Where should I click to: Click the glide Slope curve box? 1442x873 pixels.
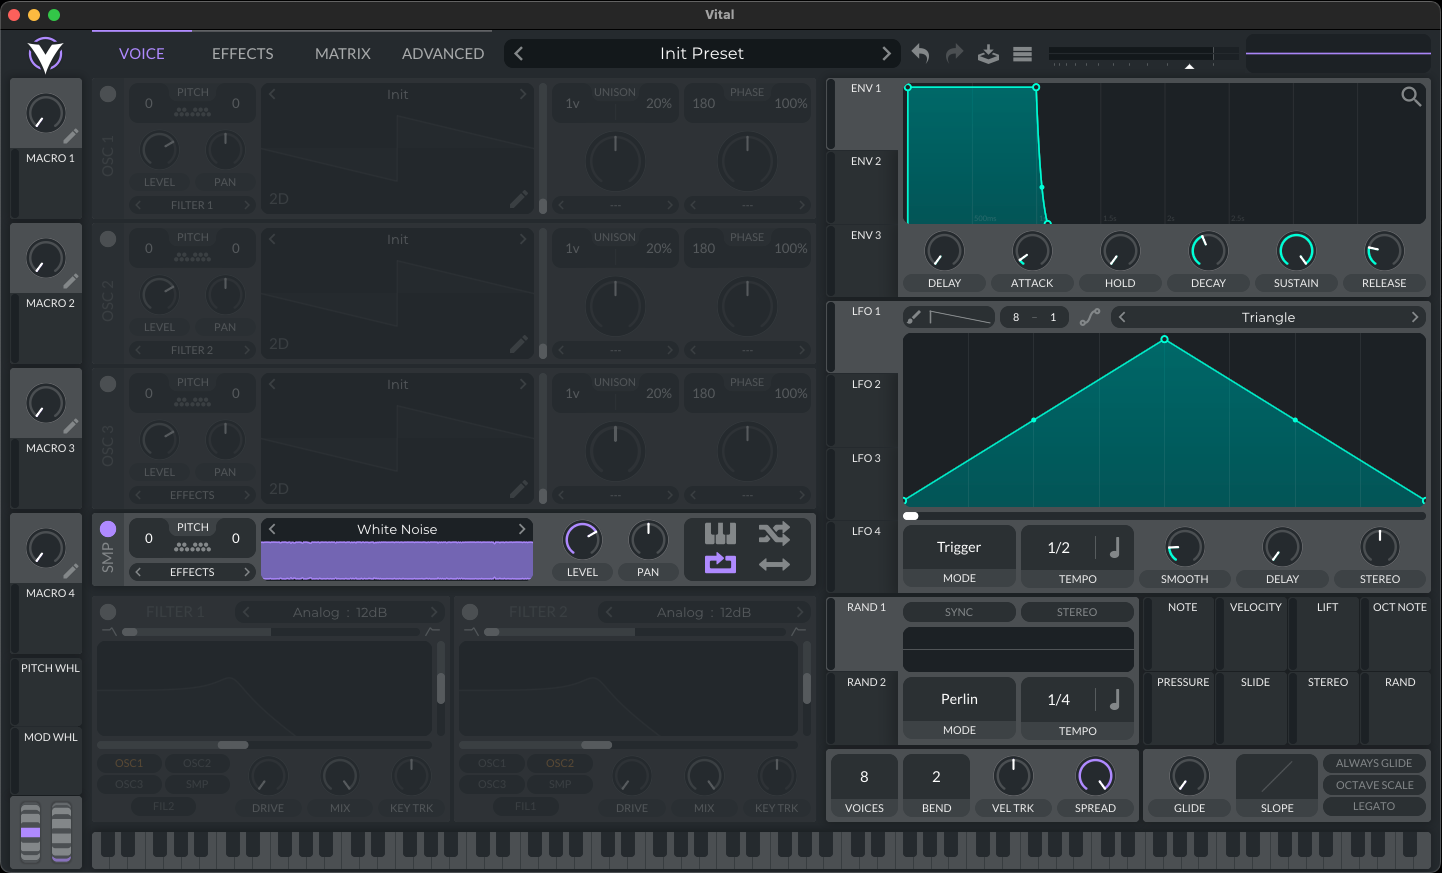1277,776
